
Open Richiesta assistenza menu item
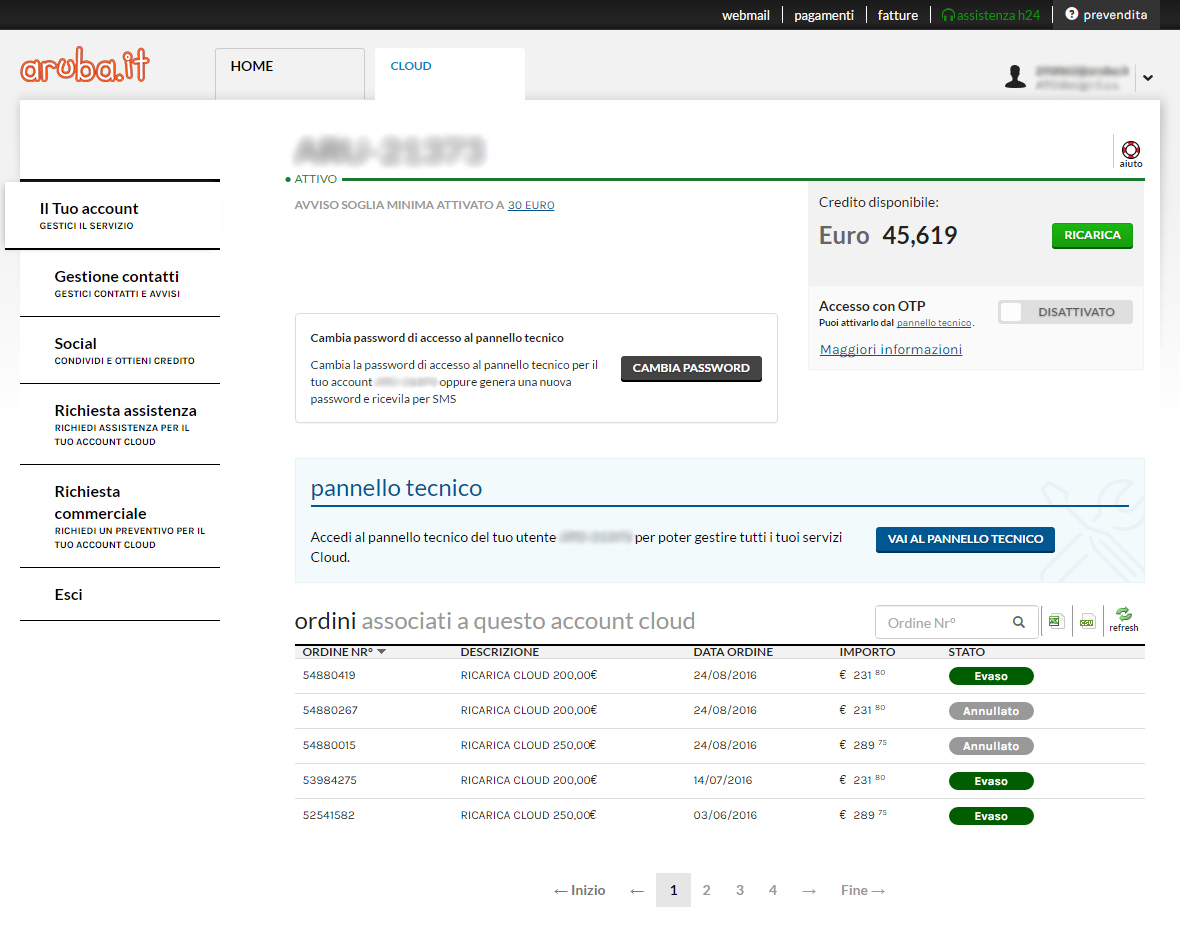point(120,424)
